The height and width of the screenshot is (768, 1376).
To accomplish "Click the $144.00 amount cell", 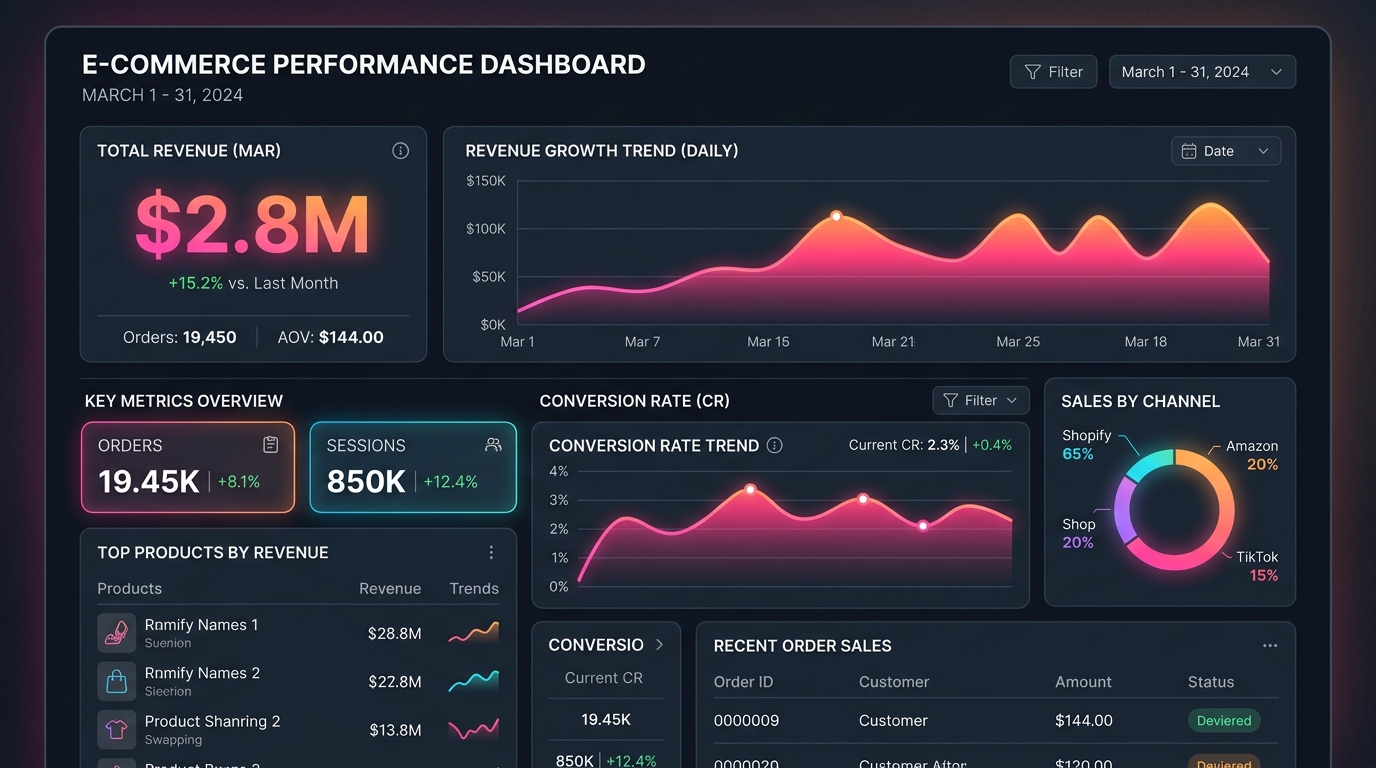I will click(1084, 720).
